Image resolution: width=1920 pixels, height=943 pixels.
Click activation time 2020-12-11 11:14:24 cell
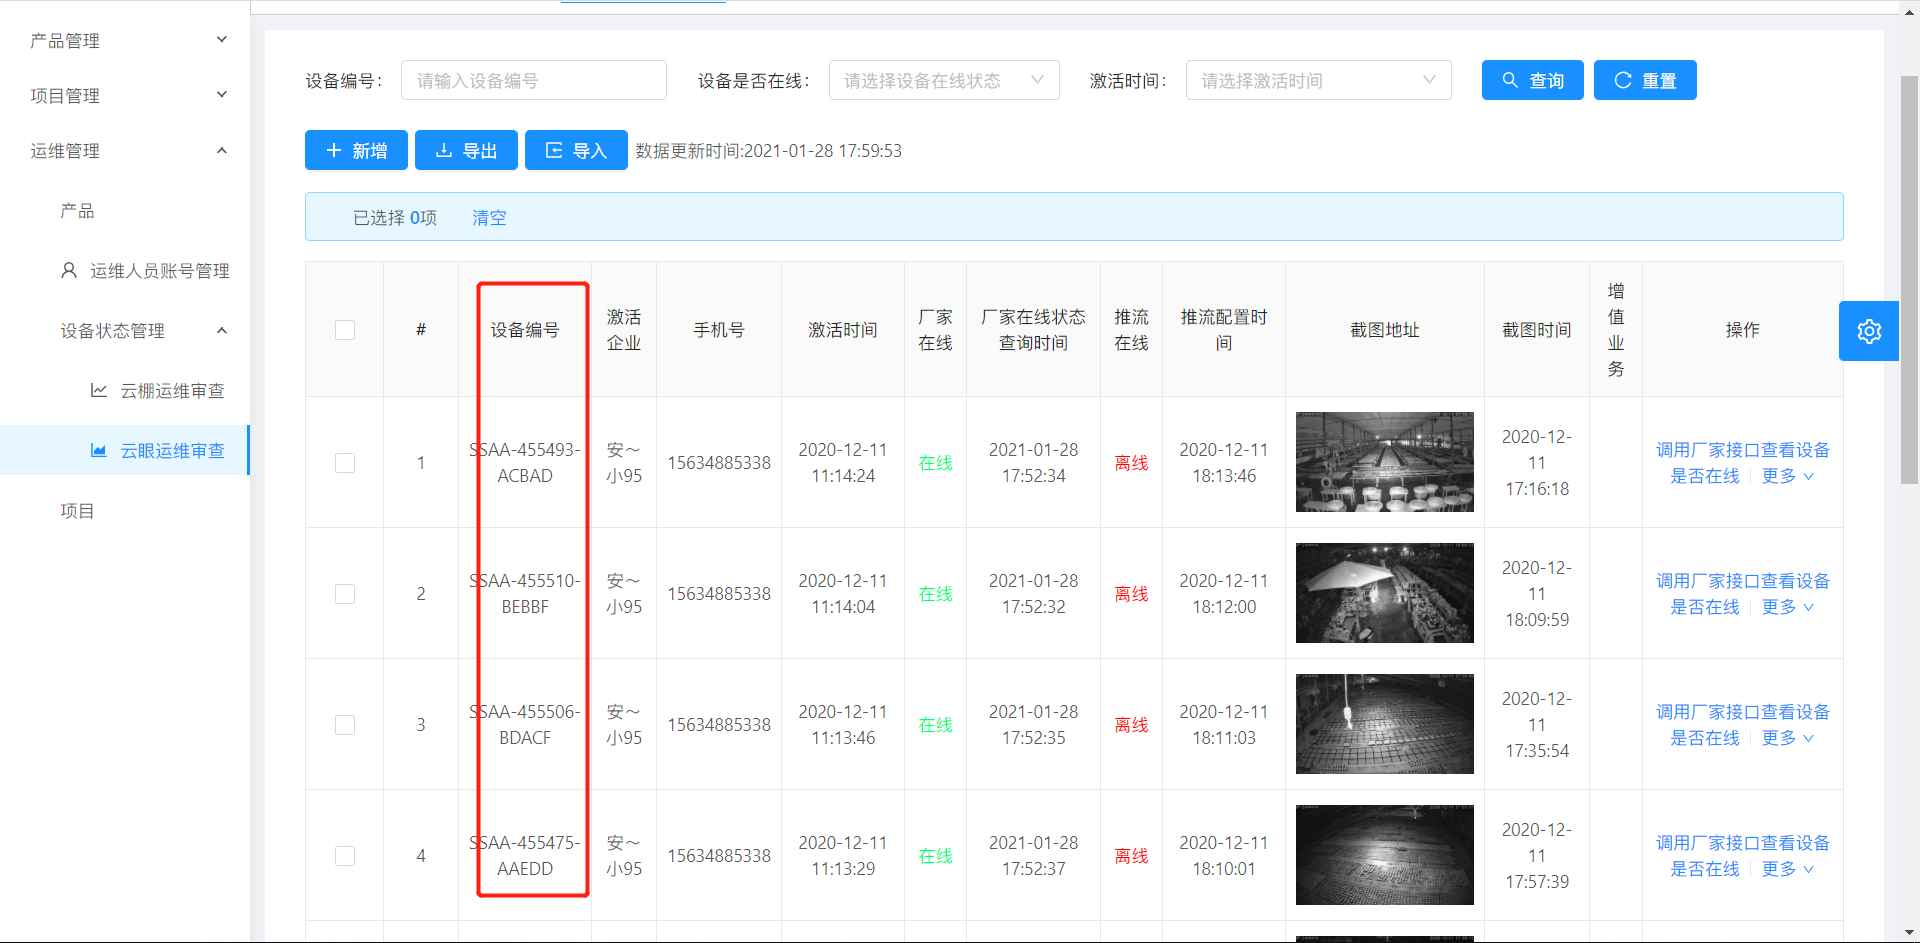pyautogui.click(x=843, y=463)
